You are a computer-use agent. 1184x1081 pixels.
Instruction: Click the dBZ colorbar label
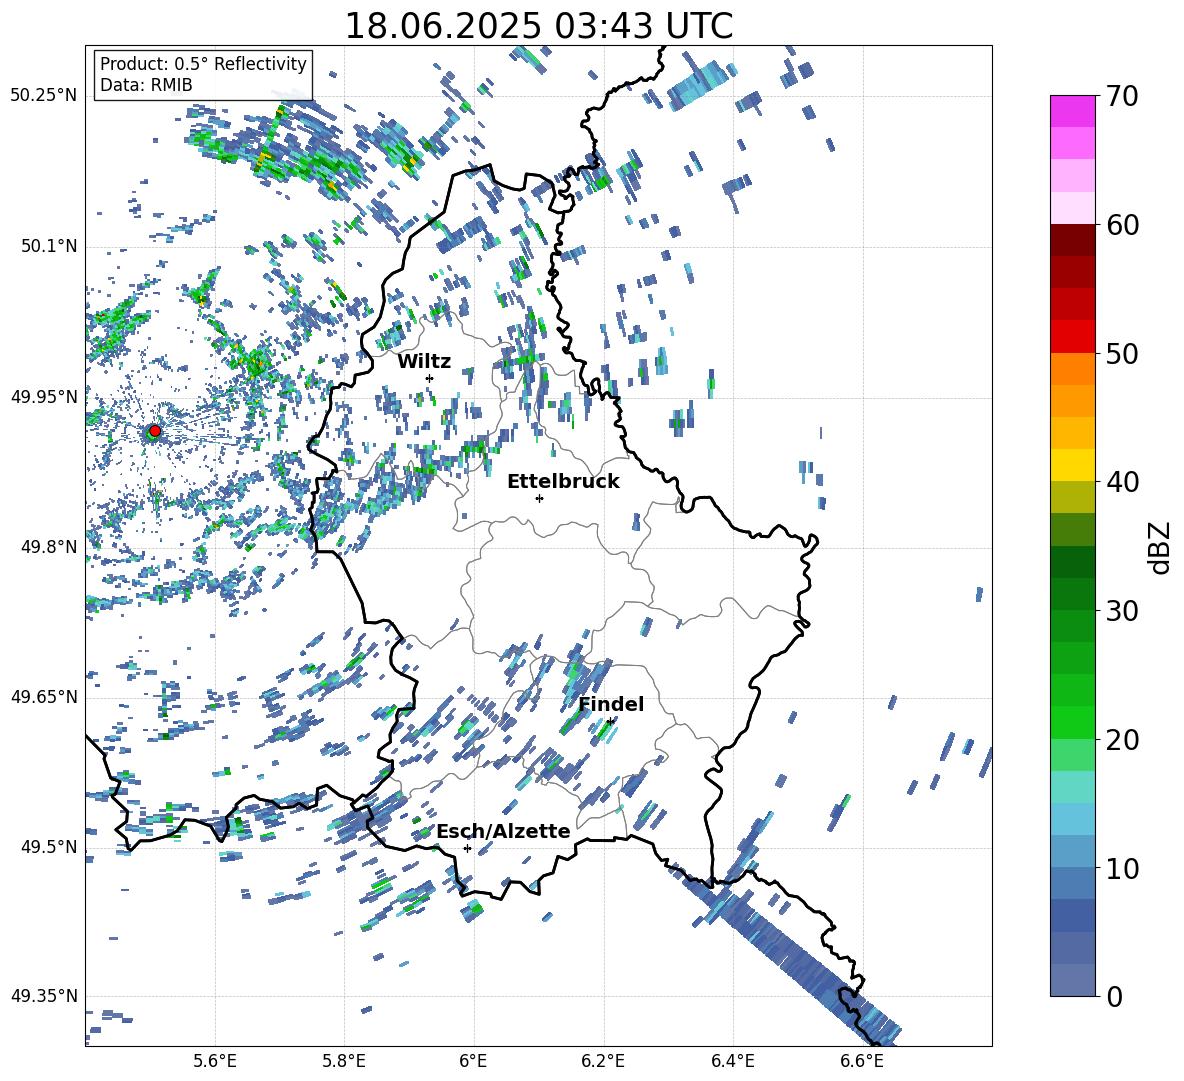(x=1160, y=547)
